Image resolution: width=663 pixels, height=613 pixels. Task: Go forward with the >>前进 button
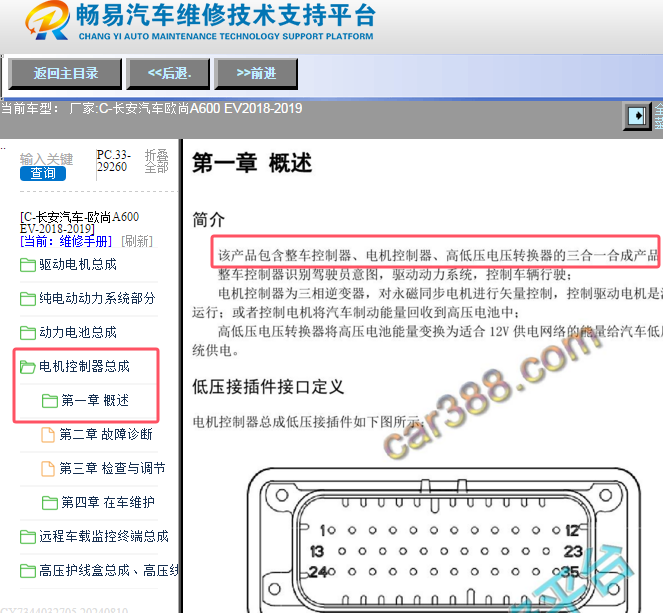[x=256, y=74]
